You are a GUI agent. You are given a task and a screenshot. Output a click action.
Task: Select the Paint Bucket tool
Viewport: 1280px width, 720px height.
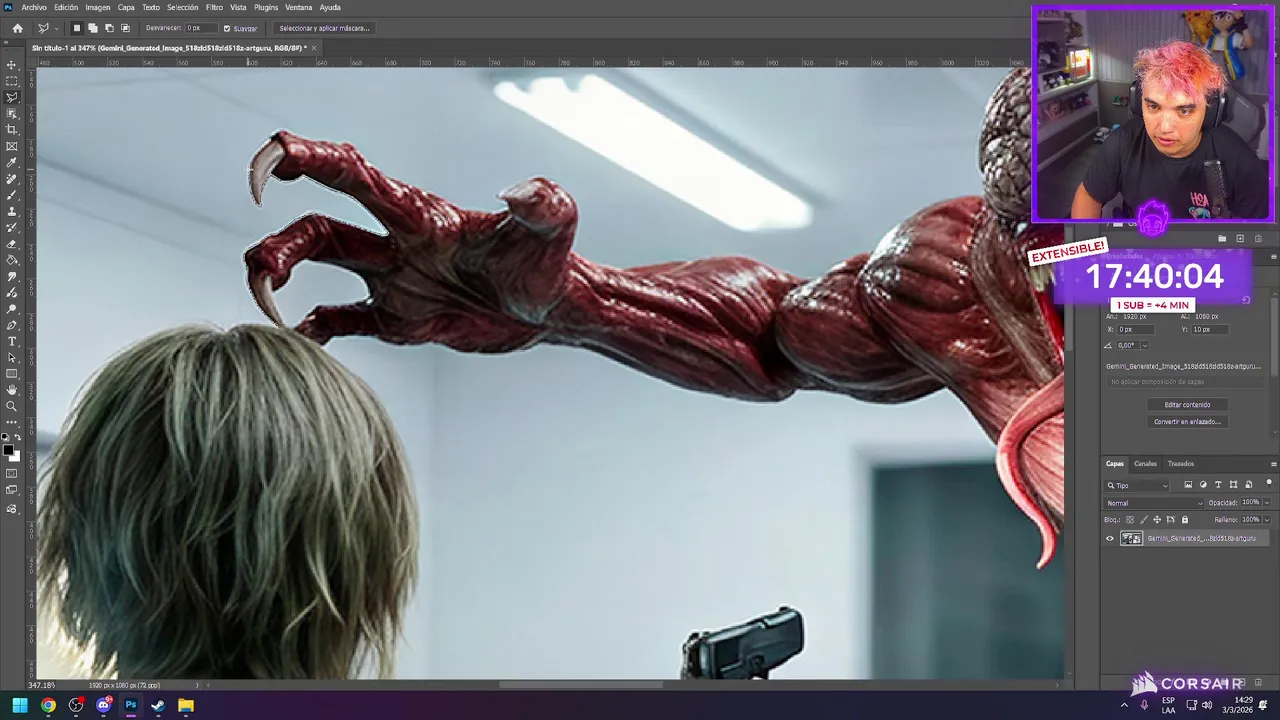tap(12, 260)
